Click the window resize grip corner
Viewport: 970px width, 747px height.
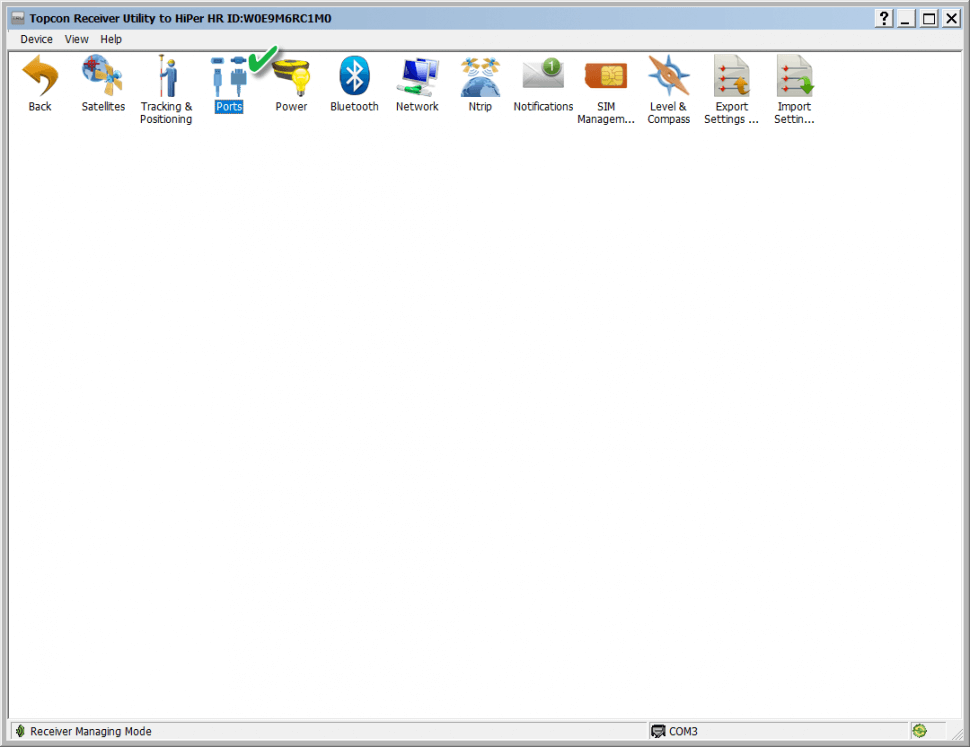(956, 733)
